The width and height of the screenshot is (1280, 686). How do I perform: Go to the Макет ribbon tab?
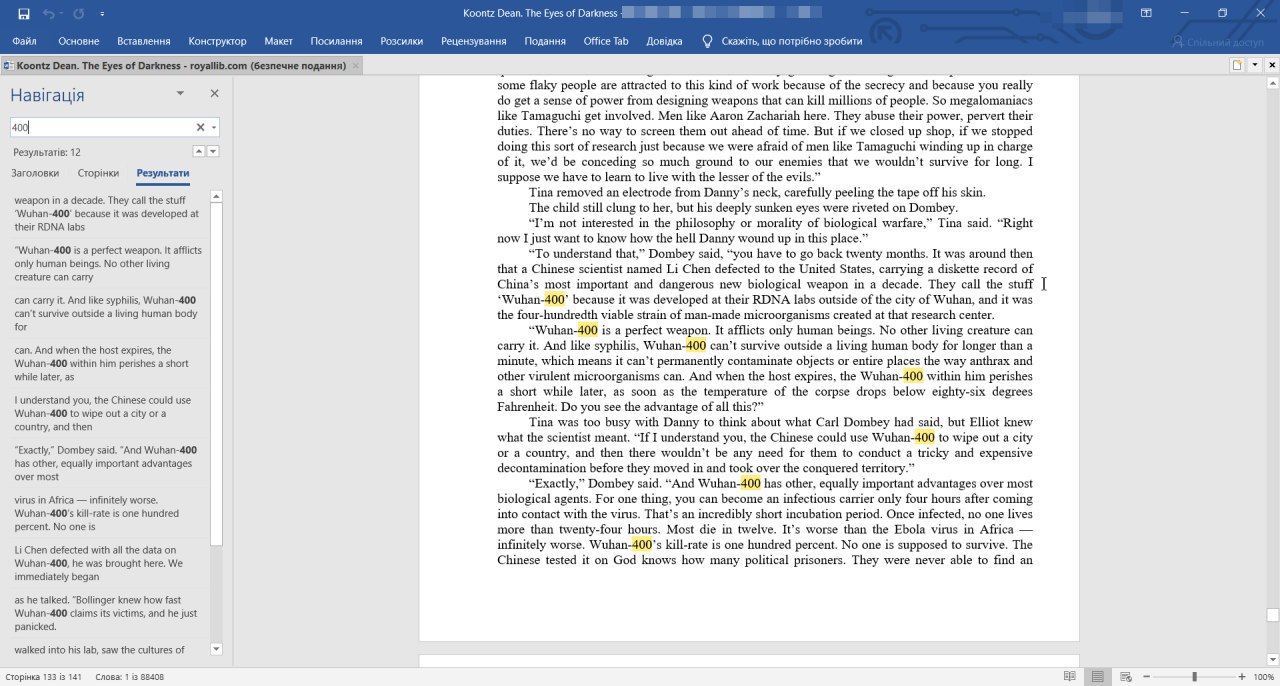click(x=279, y=41)
